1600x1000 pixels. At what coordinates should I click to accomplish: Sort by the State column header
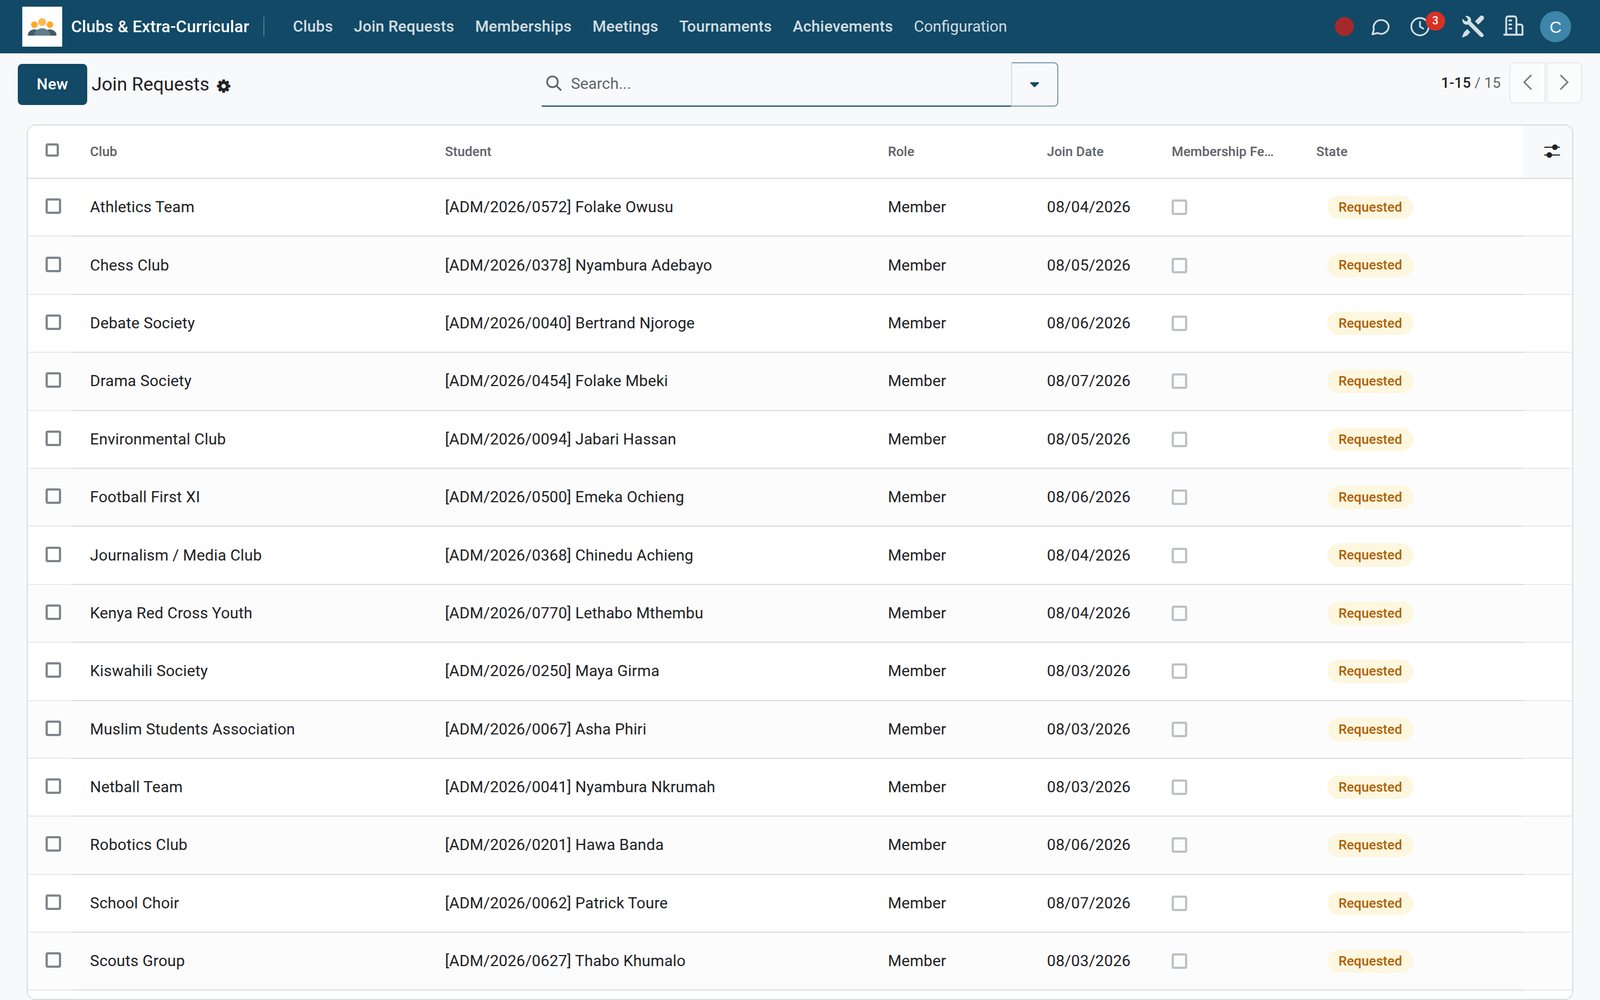click(x=1331, y=152)
